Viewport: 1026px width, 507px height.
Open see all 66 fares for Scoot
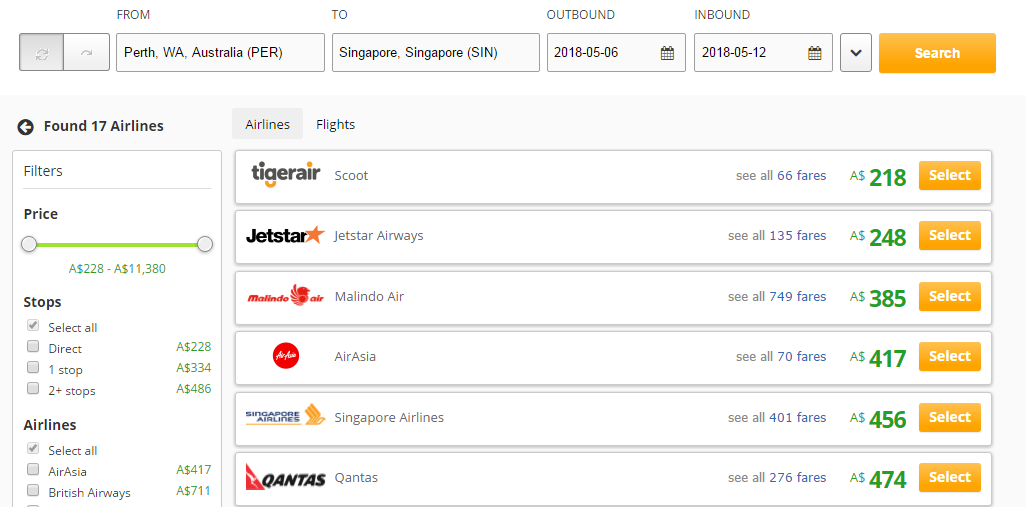(781, 175)
